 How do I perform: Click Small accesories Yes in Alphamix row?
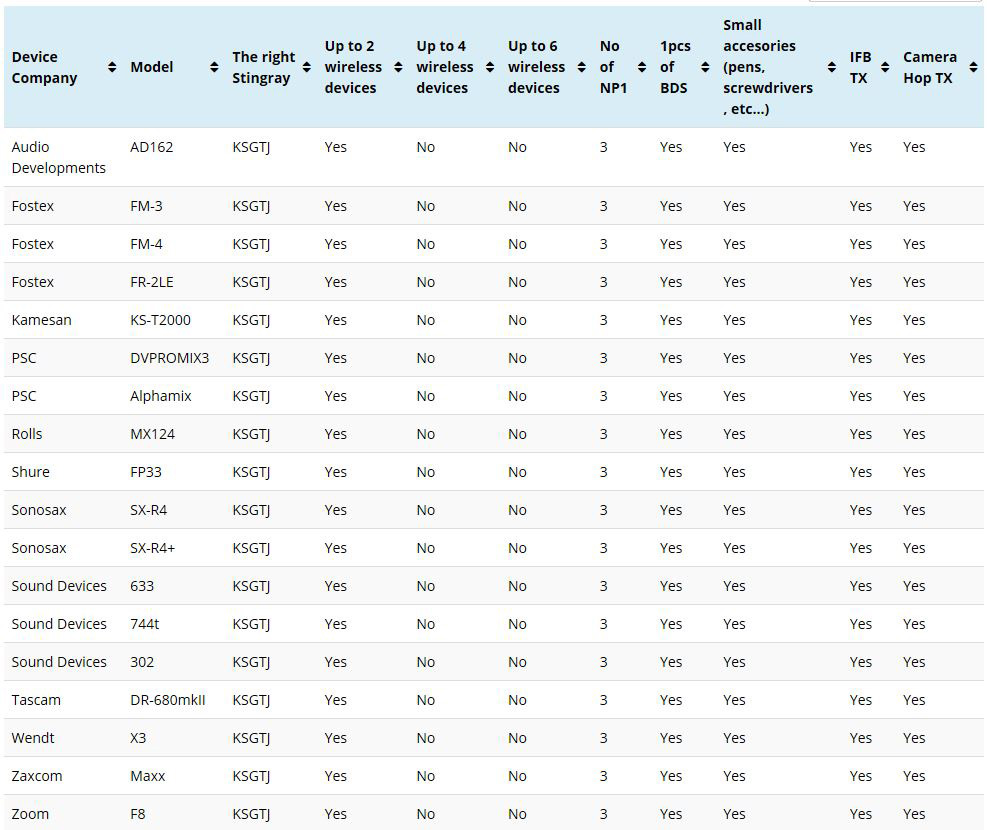[x=734, y=396]
